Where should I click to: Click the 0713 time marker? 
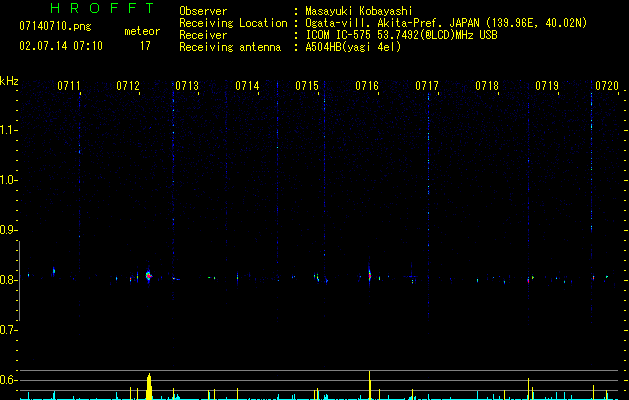tap(187, 86)
